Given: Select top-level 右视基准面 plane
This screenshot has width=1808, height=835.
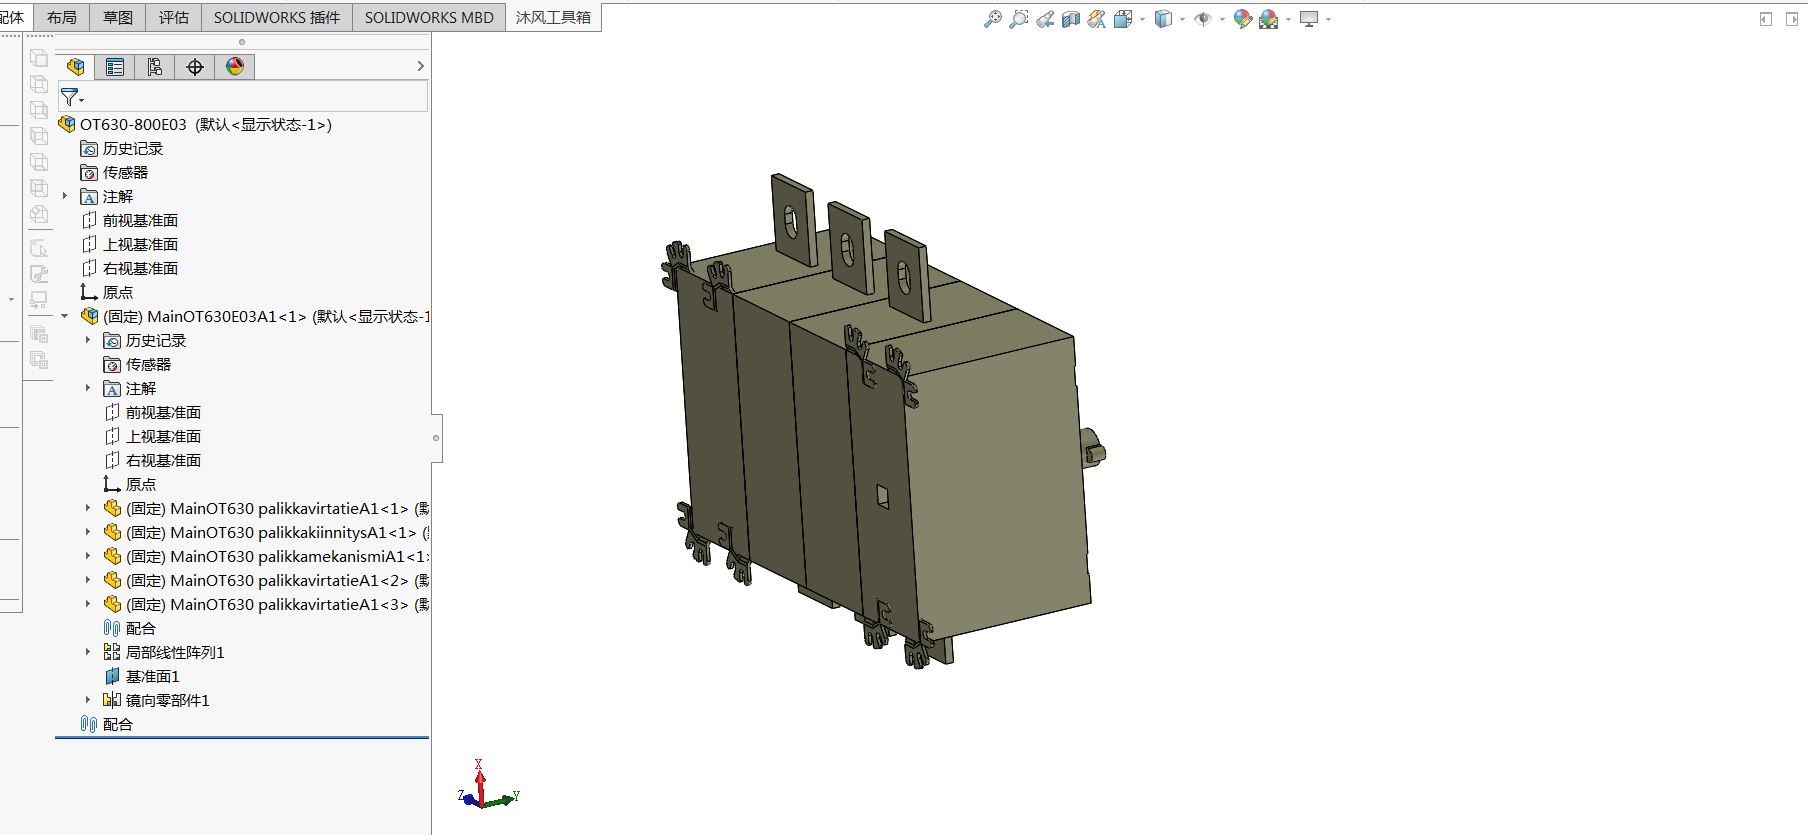Looking at the screenshot, I should [x=129, y=268].
